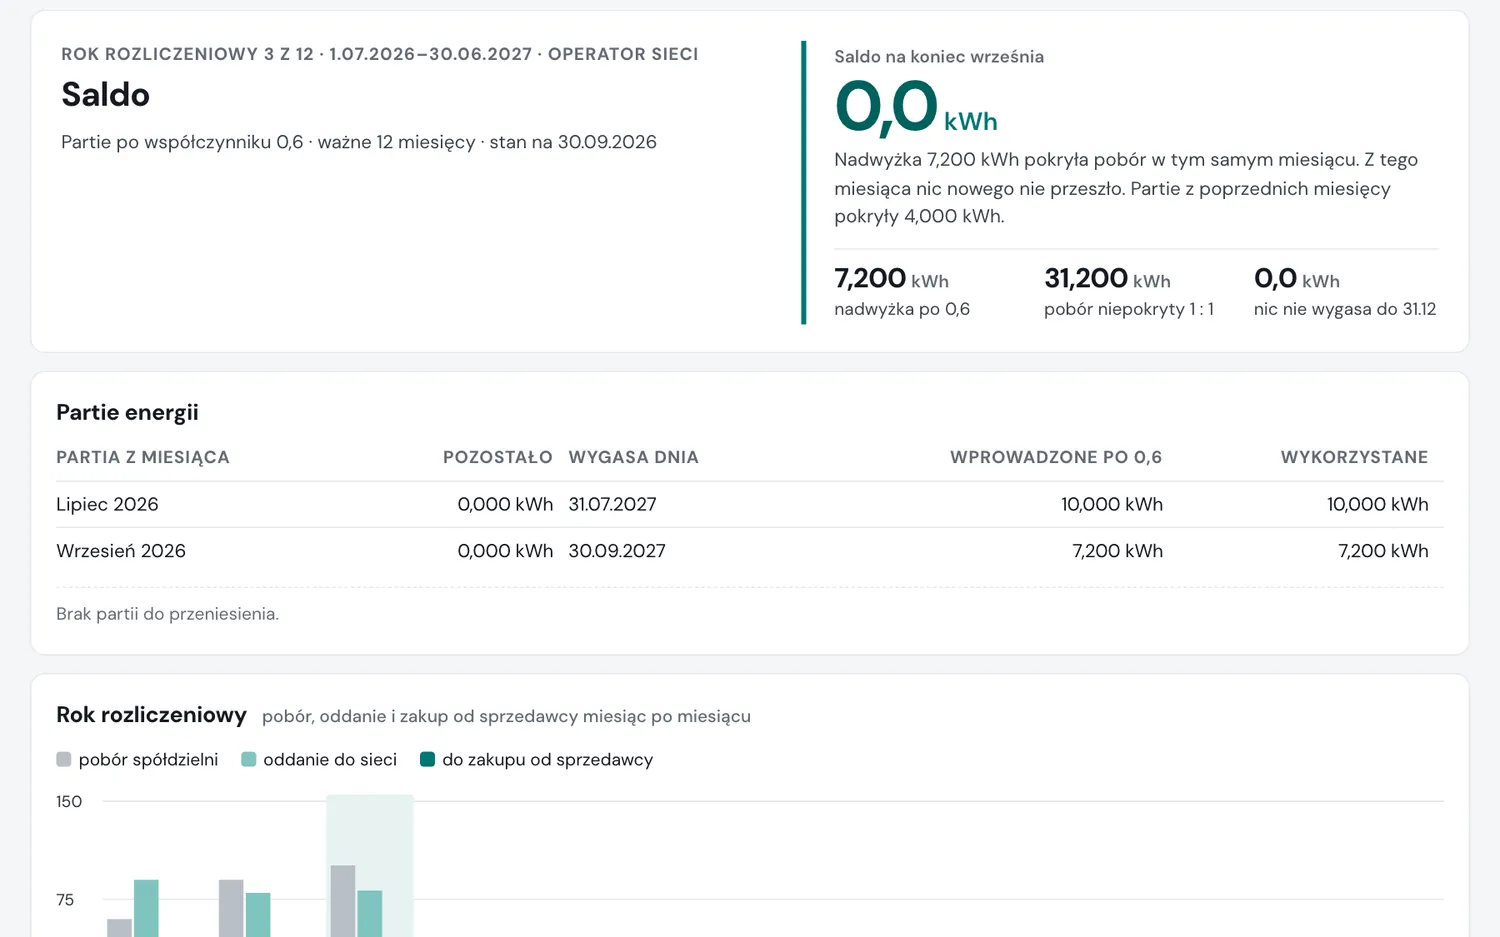
Task: Click 'Wykorzystane' value for Wrzesień 2026
Action: point(1384,551)
